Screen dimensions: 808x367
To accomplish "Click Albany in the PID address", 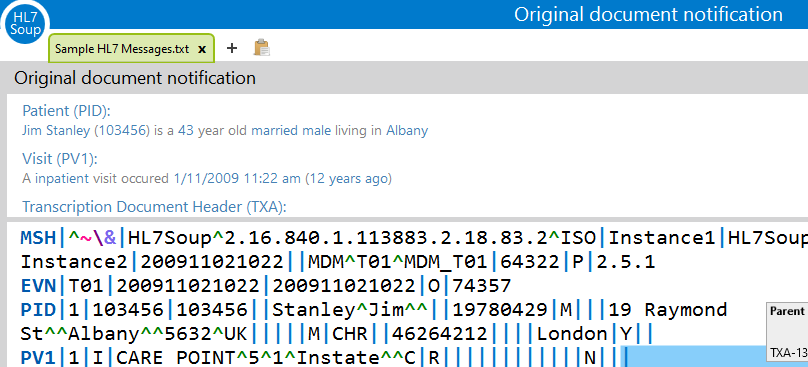I will [104, 335].
